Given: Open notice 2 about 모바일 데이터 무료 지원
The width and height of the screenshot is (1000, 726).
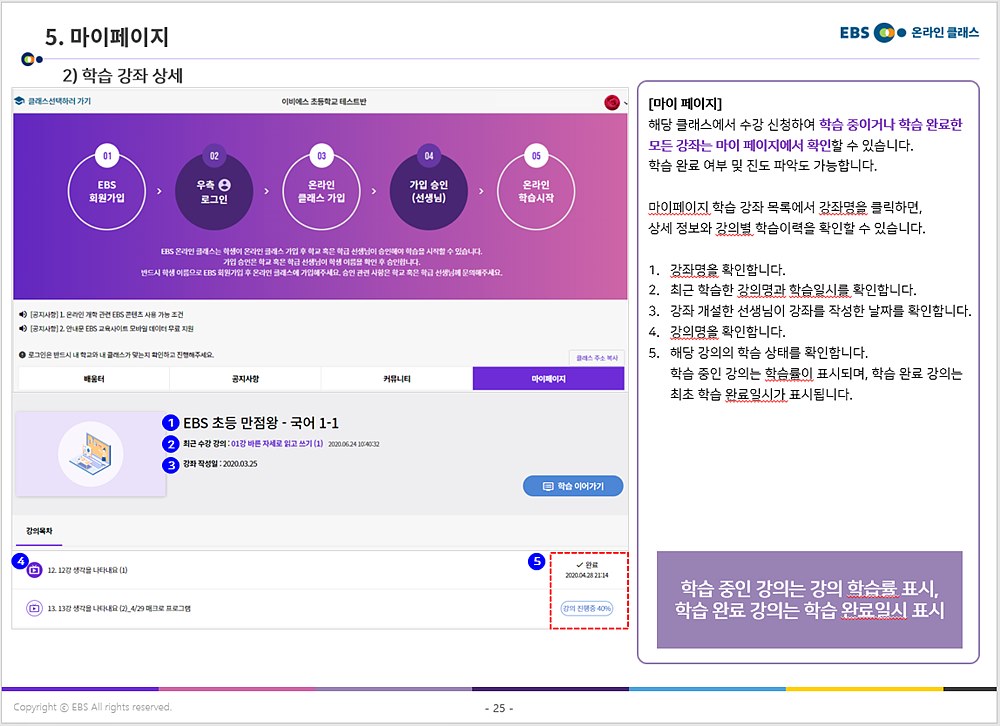Looking at the screenshot, I should (x=112, y=329).
